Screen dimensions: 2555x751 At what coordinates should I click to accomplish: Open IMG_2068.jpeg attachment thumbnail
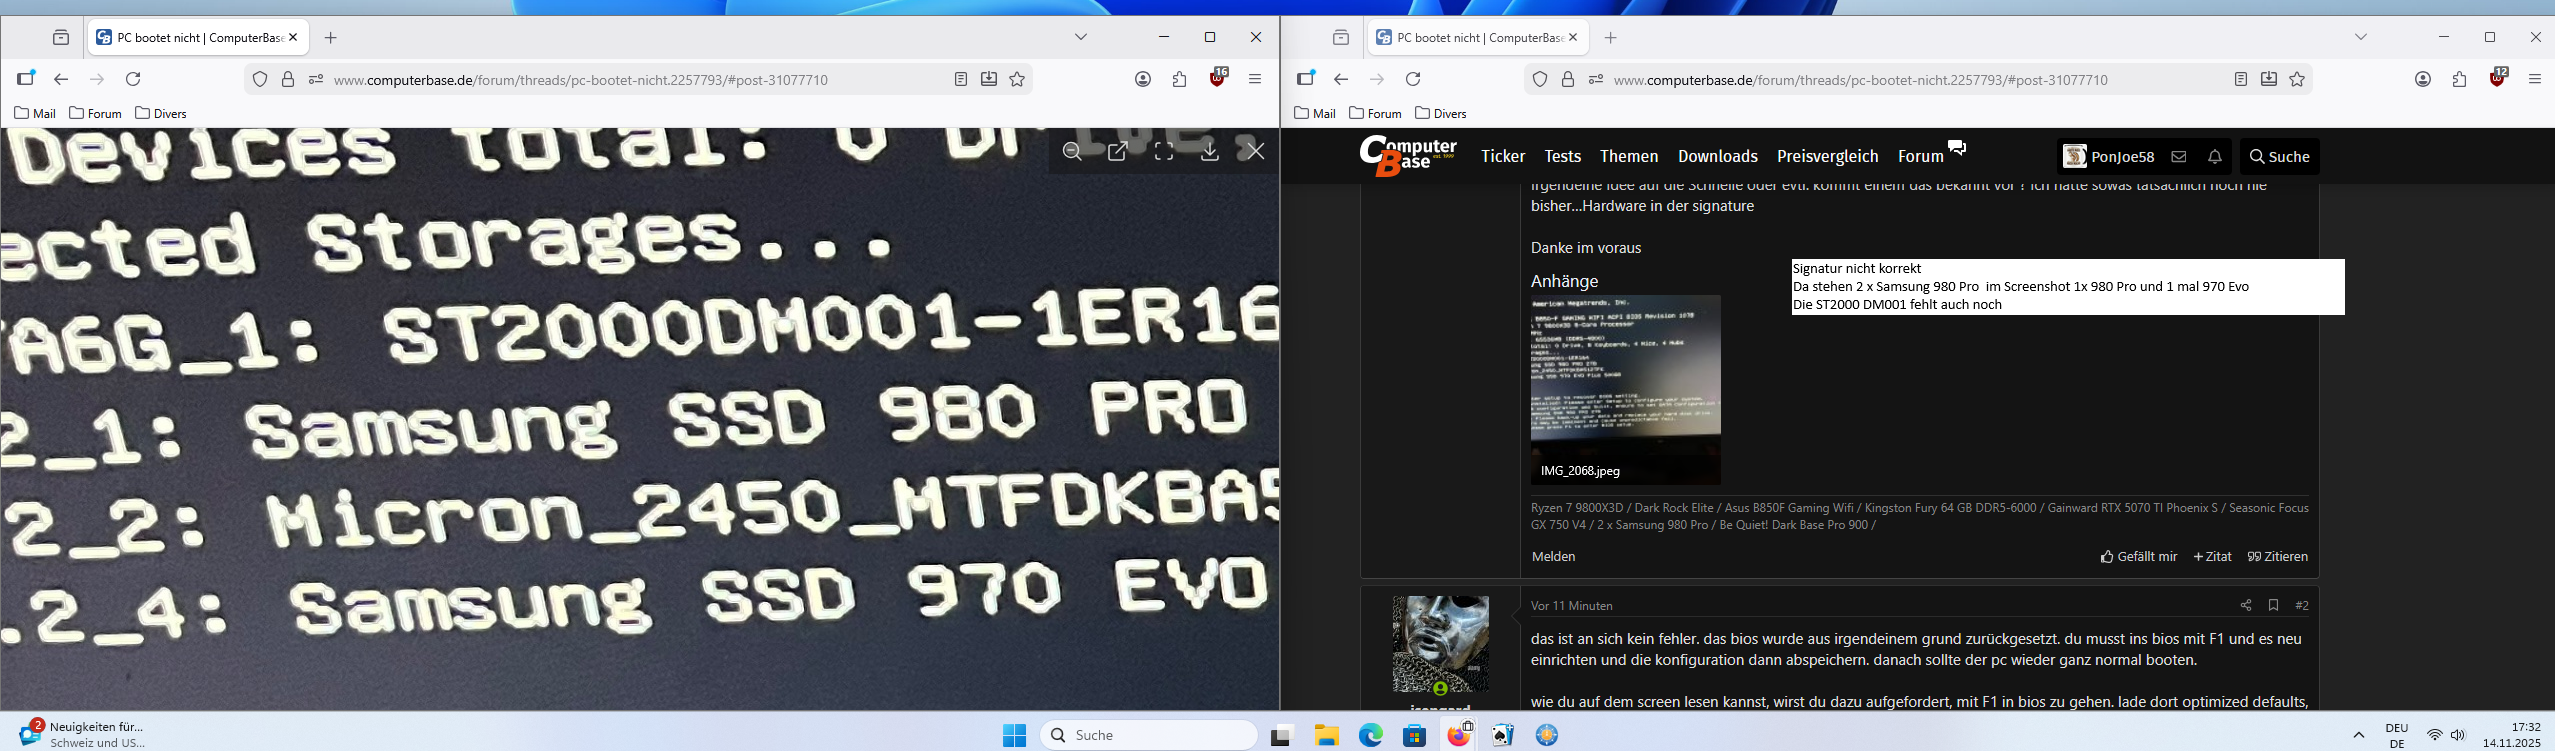(x=1625, y=390)
